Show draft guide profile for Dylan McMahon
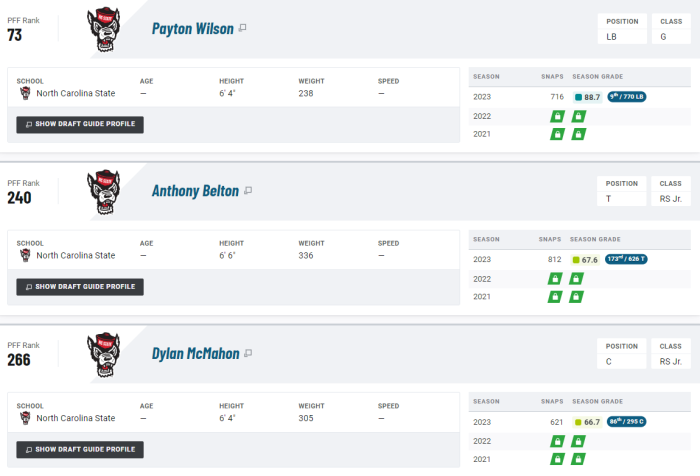This screenshot has width=700, height=476. point(80,449)
